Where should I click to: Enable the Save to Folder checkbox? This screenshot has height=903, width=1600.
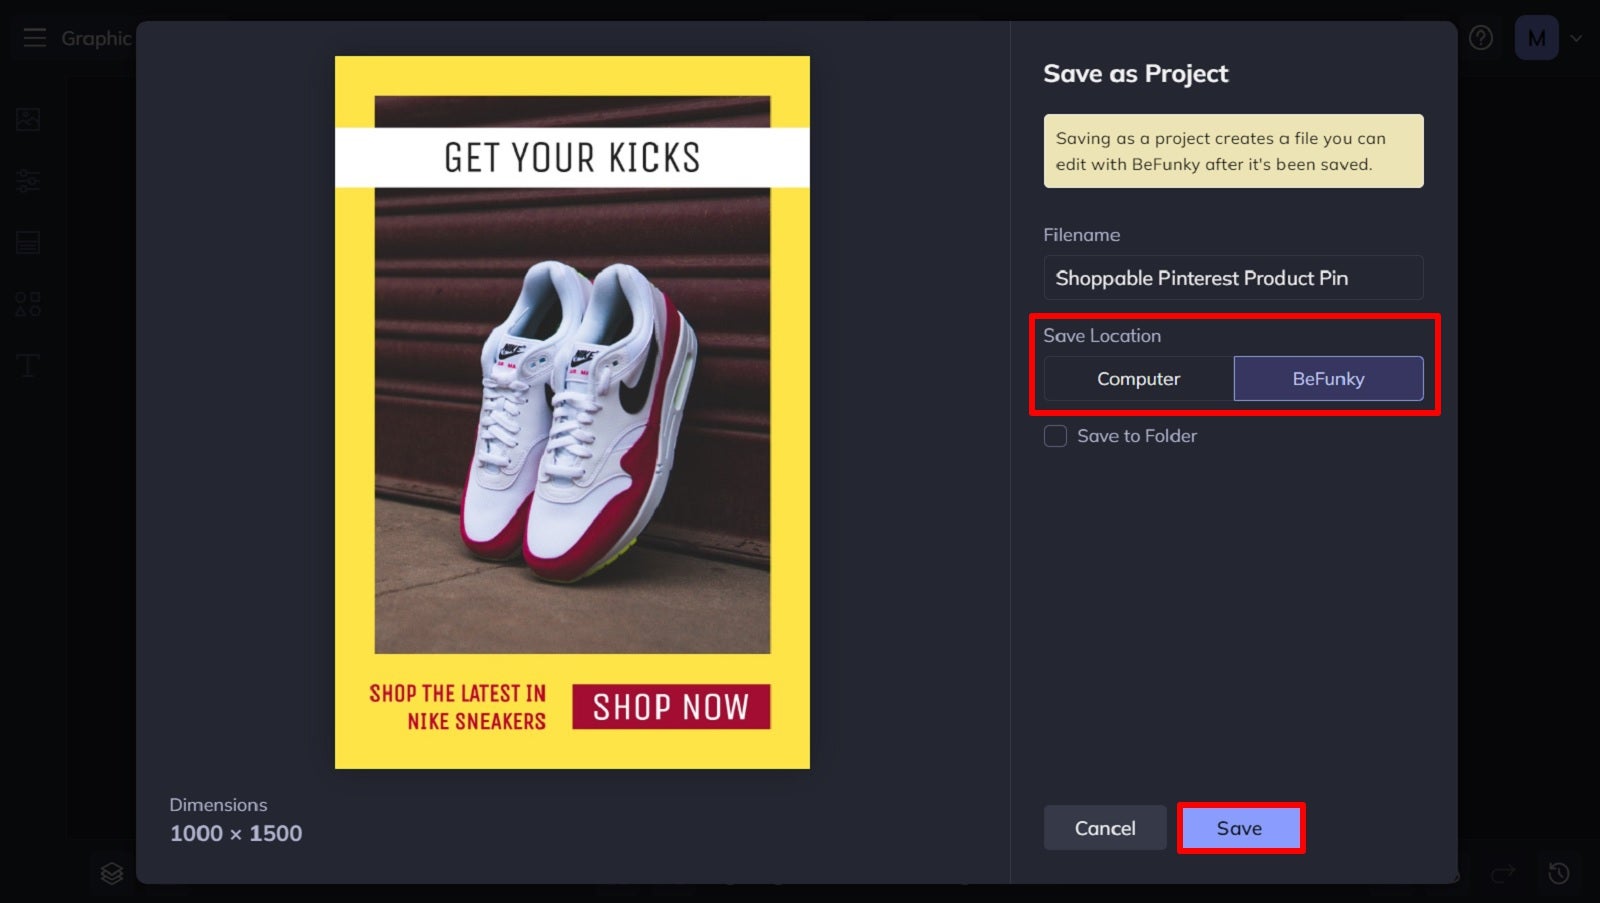coord(1055,436)
